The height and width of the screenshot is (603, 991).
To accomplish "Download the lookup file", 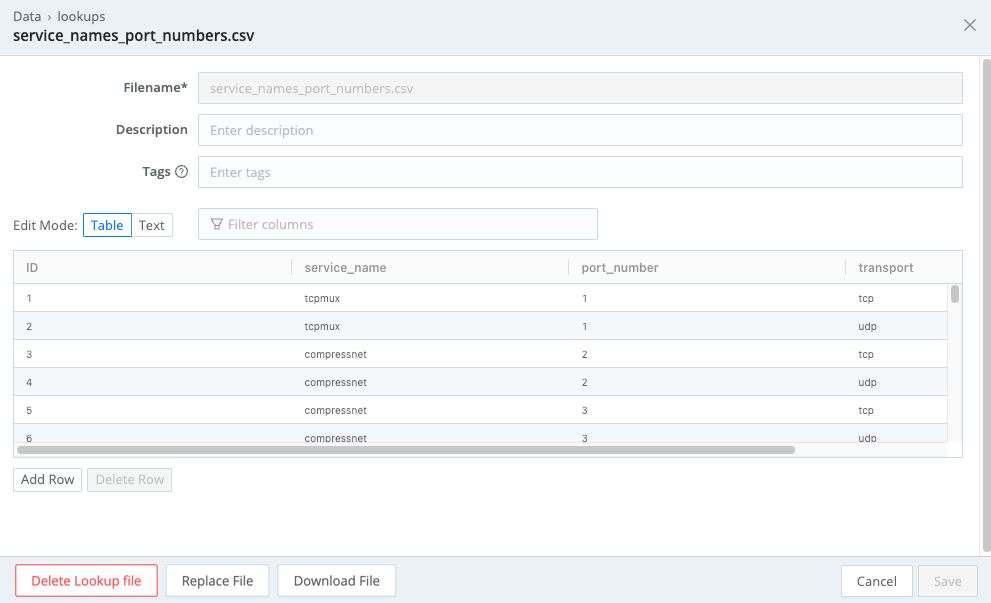I will tap(337, 581).
